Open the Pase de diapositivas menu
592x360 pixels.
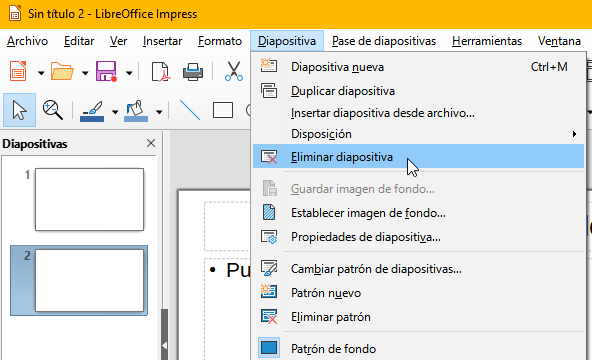pyautogui.click(x=384, y=41)
